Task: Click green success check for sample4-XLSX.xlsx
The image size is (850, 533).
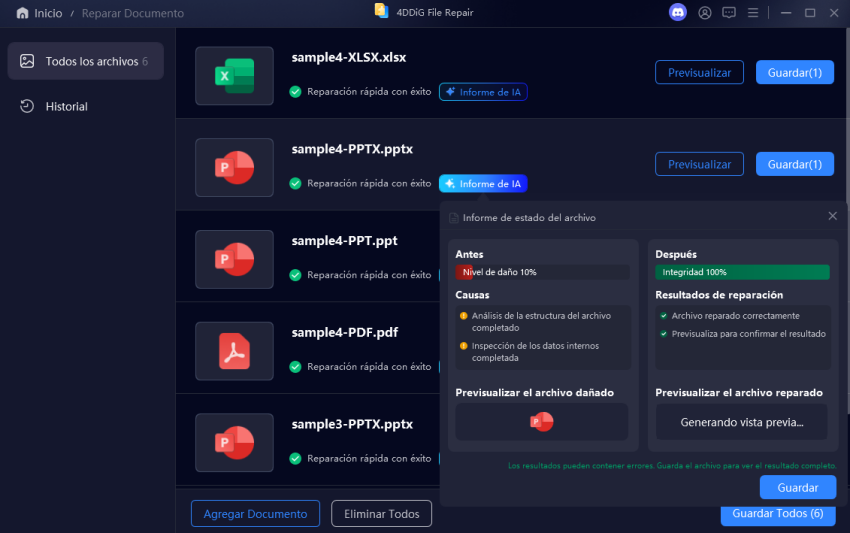Action: [x=295, y=92]
